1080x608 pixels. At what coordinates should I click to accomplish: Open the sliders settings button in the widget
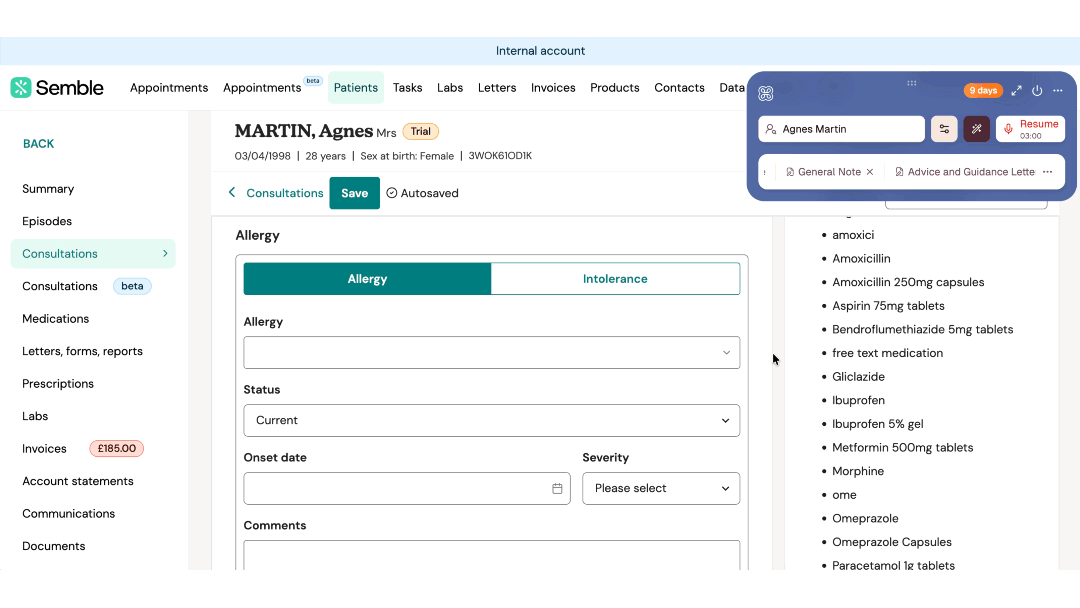point(944,129)
